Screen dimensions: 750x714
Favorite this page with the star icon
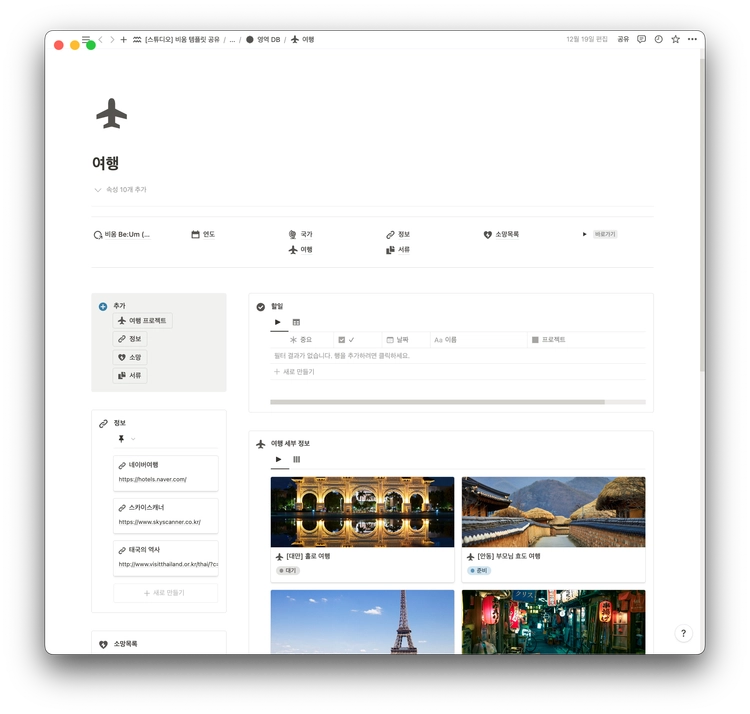point(675,40)
